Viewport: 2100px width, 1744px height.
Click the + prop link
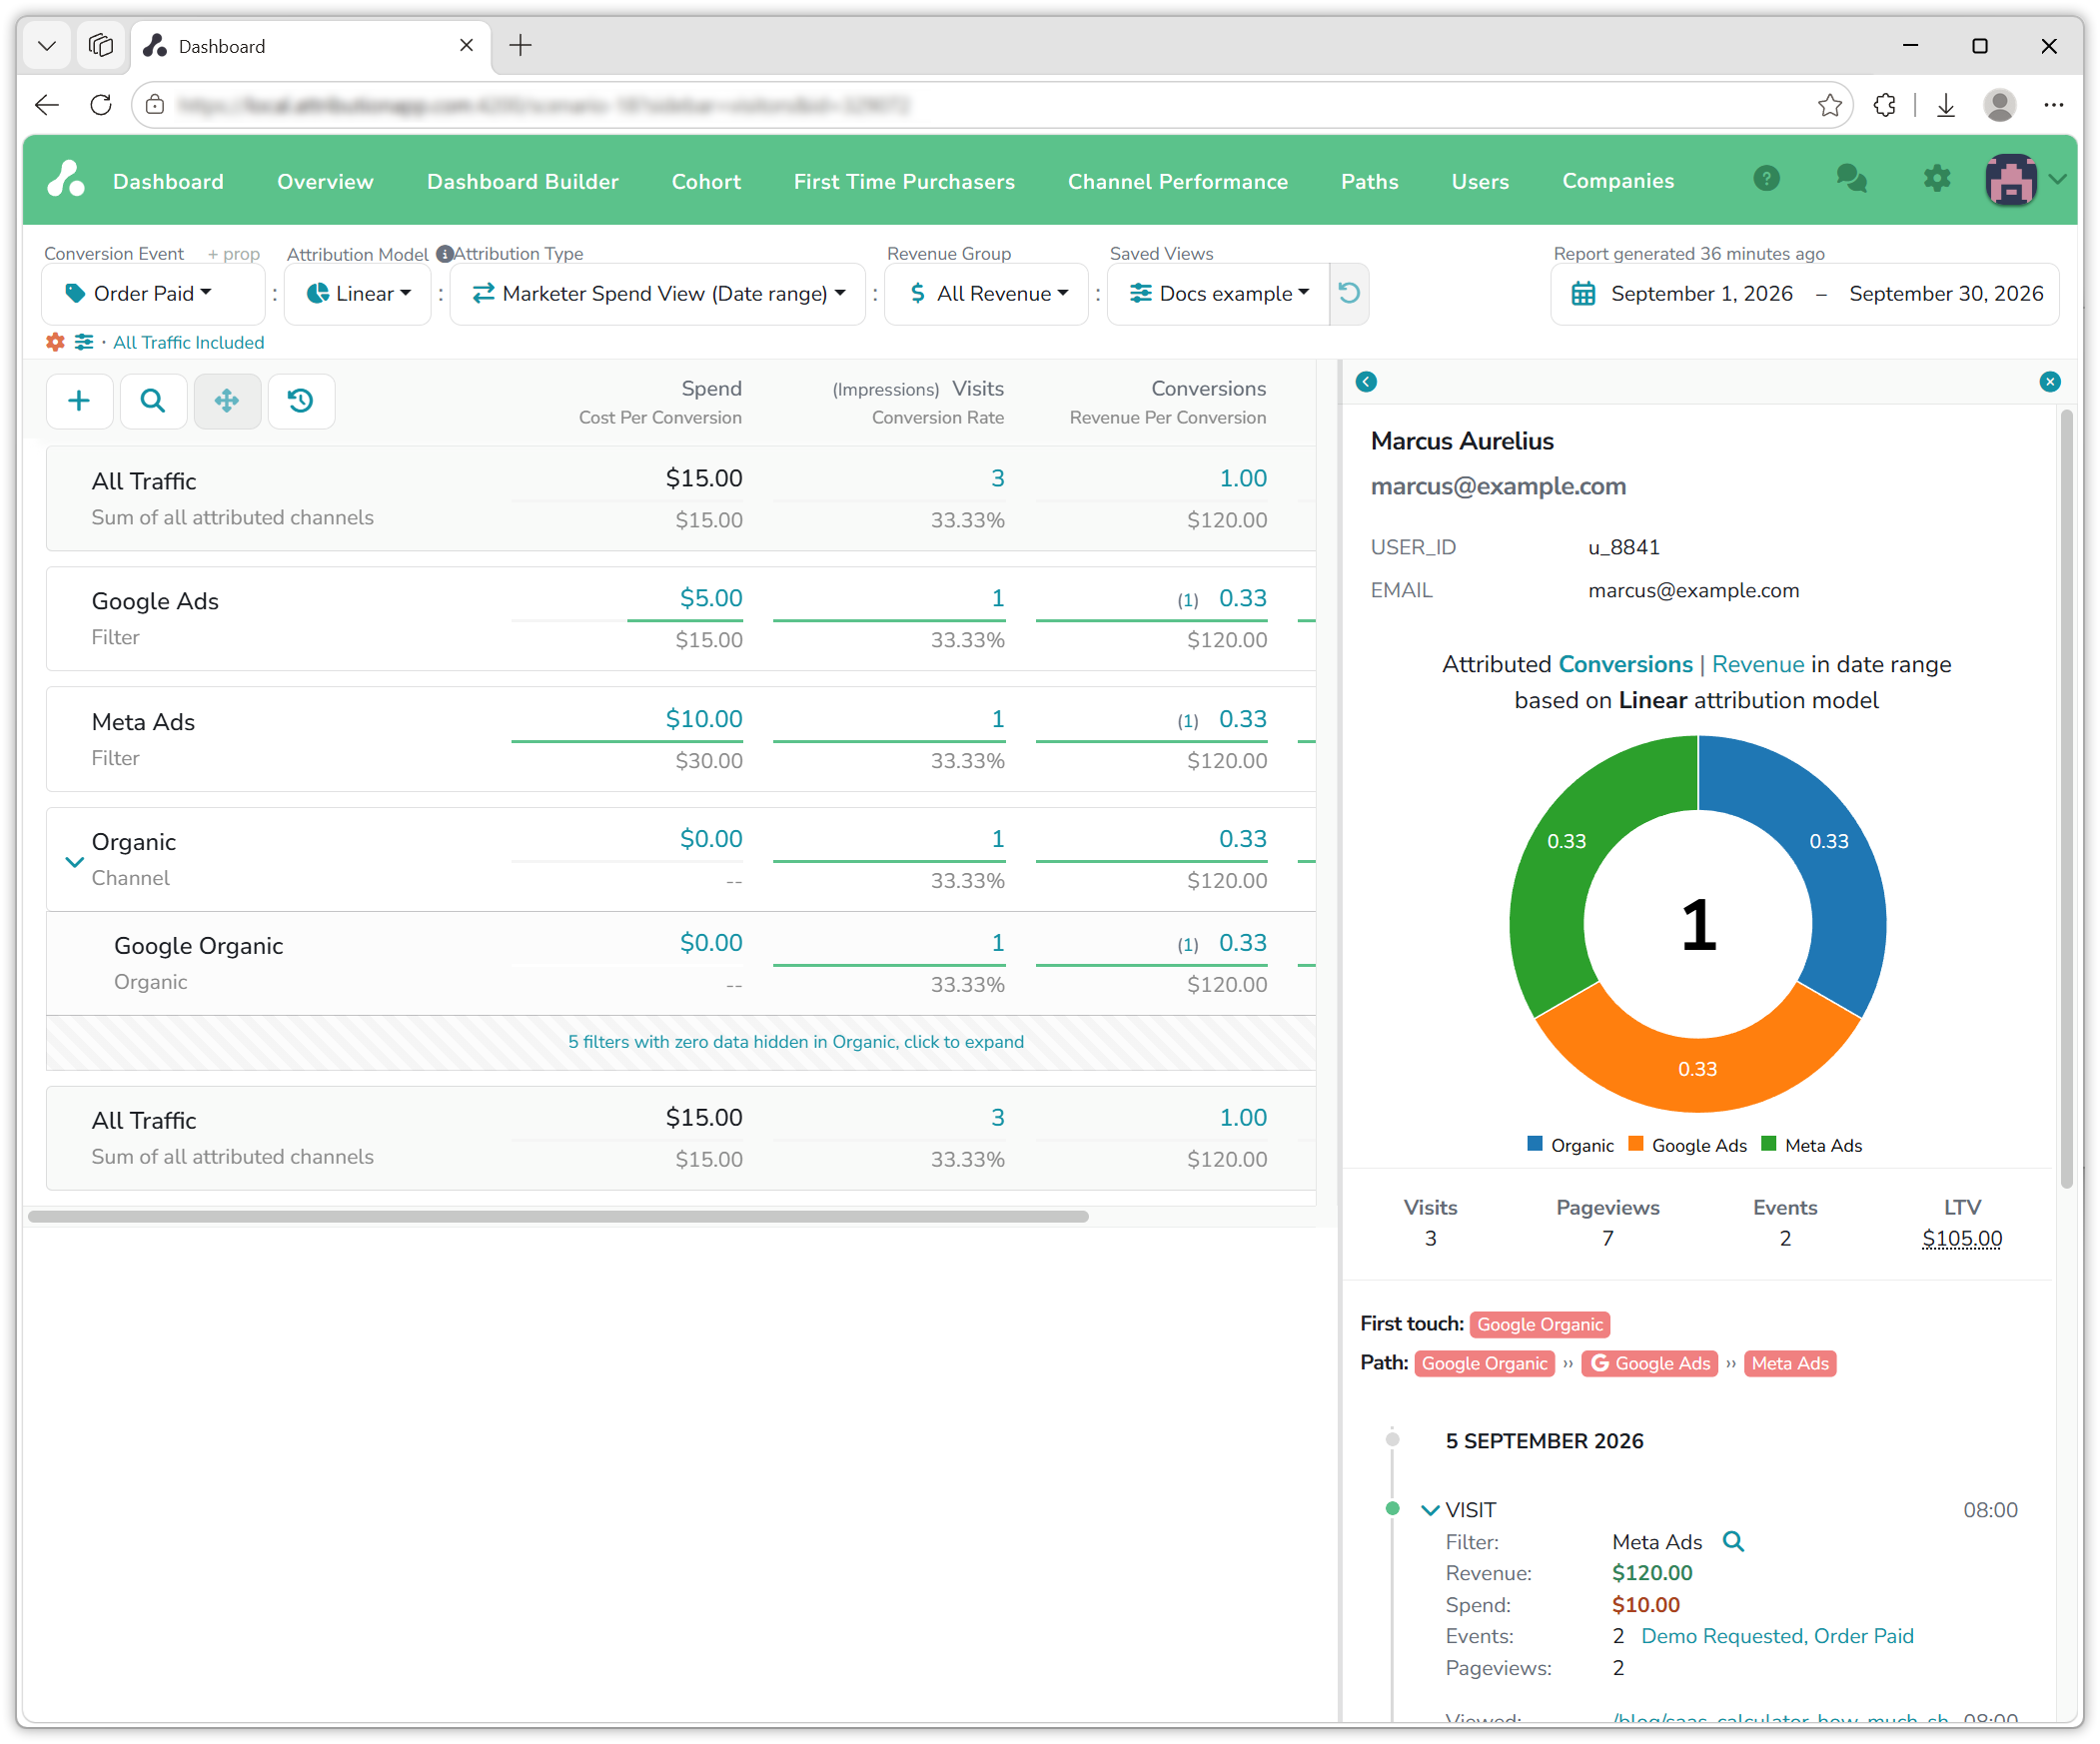point(233,254)
